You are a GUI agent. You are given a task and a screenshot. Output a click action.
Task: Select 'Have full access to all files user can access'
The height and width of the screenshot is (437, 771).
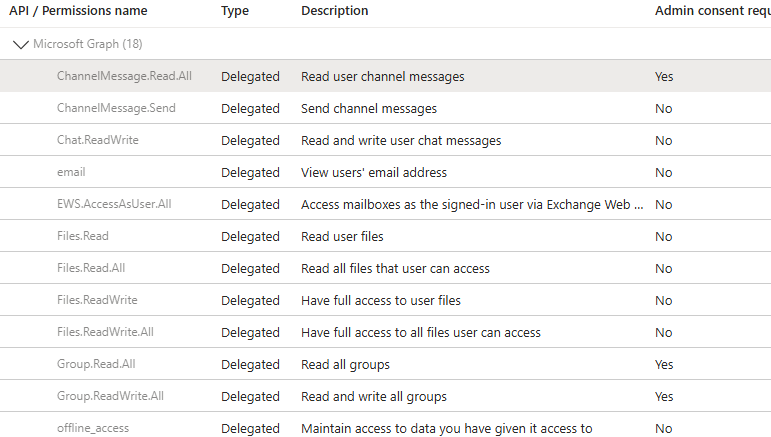(x=421, y=332)
